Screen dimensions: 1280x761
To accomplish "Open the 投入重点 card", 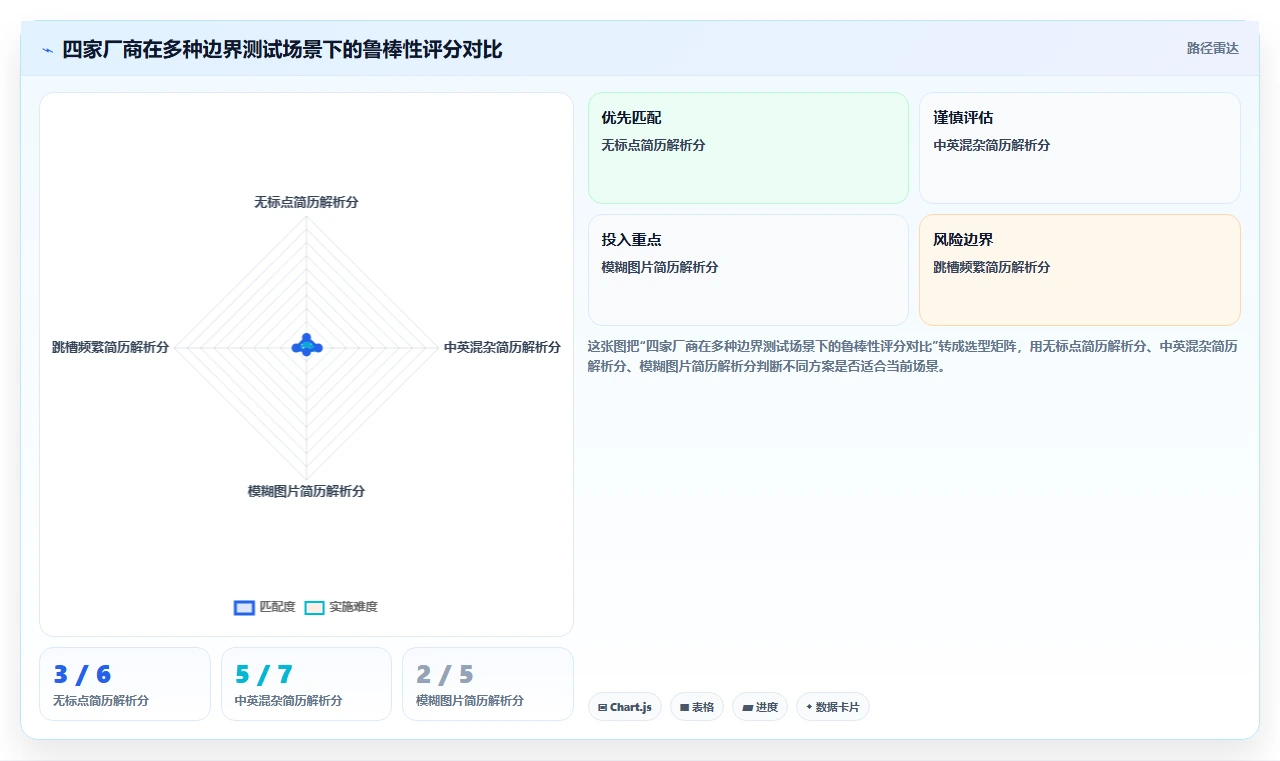I will [748, 270].
